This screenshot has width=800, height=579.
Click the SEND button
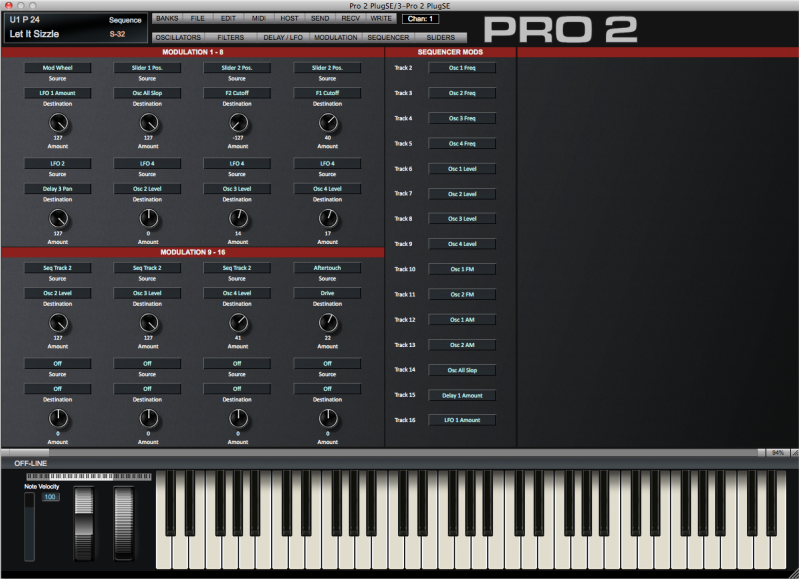pos(320,18)
